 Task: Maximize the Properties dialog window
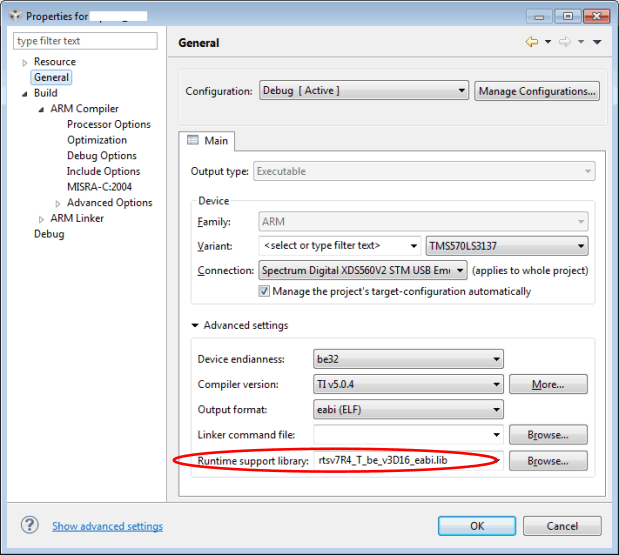click(568, 16)
